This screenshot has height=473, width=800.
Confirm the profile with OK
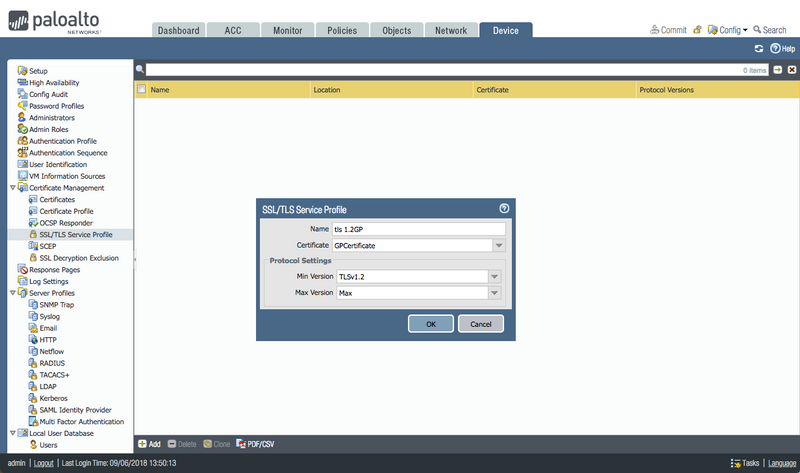click(431, 324)
